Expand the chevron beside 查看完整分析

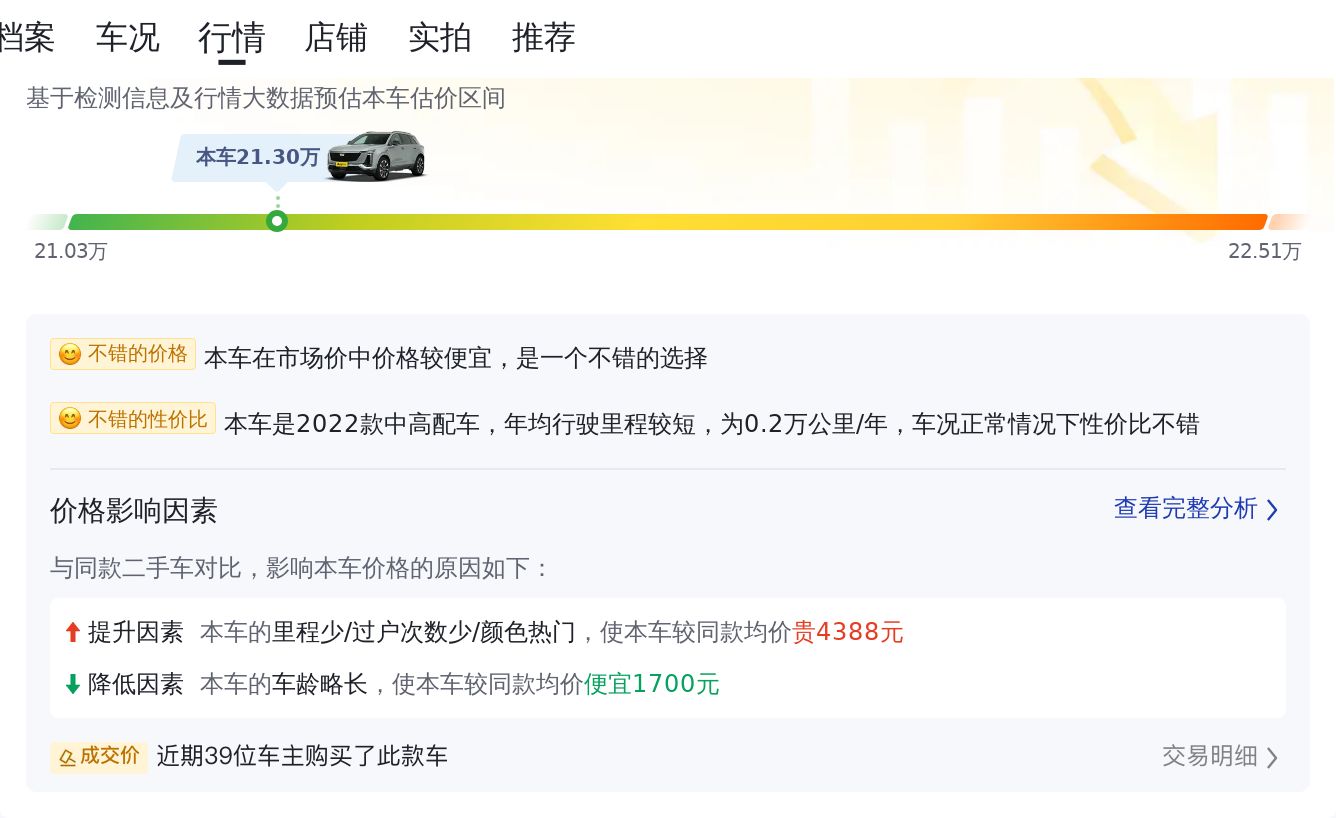pyautogui.click(x=1272, y=510)
